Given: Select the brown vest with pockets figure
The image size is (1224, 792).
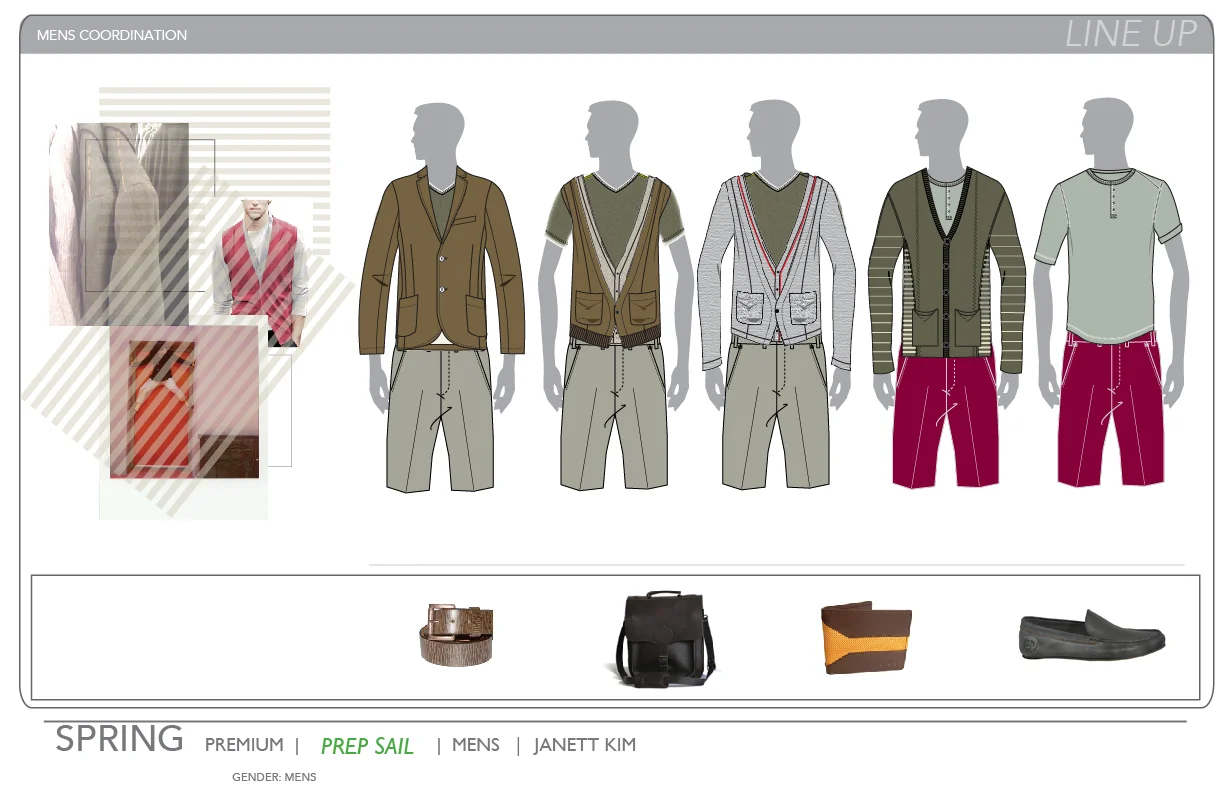Looking at the screenshot, I should 614,295.
